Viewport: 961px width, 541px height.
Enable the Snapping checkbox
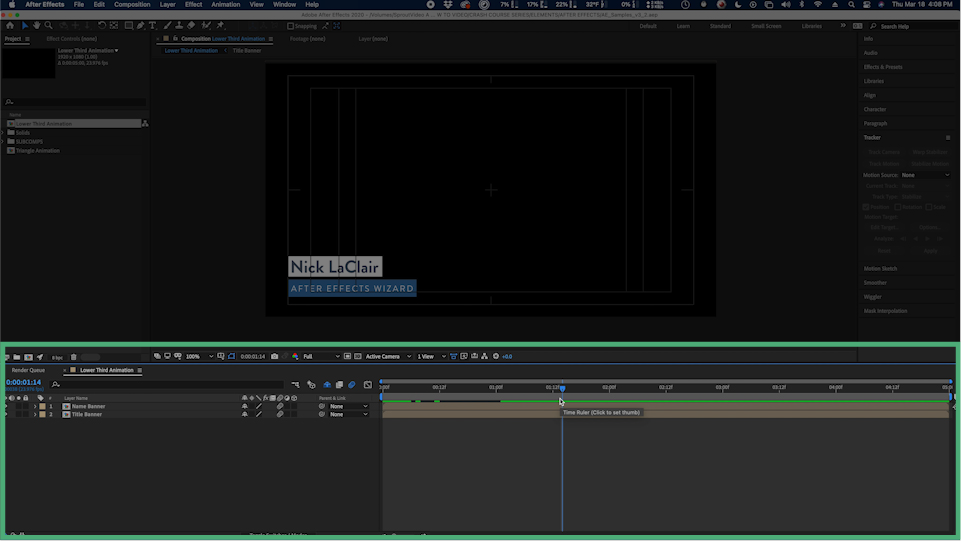pos(291,26)
